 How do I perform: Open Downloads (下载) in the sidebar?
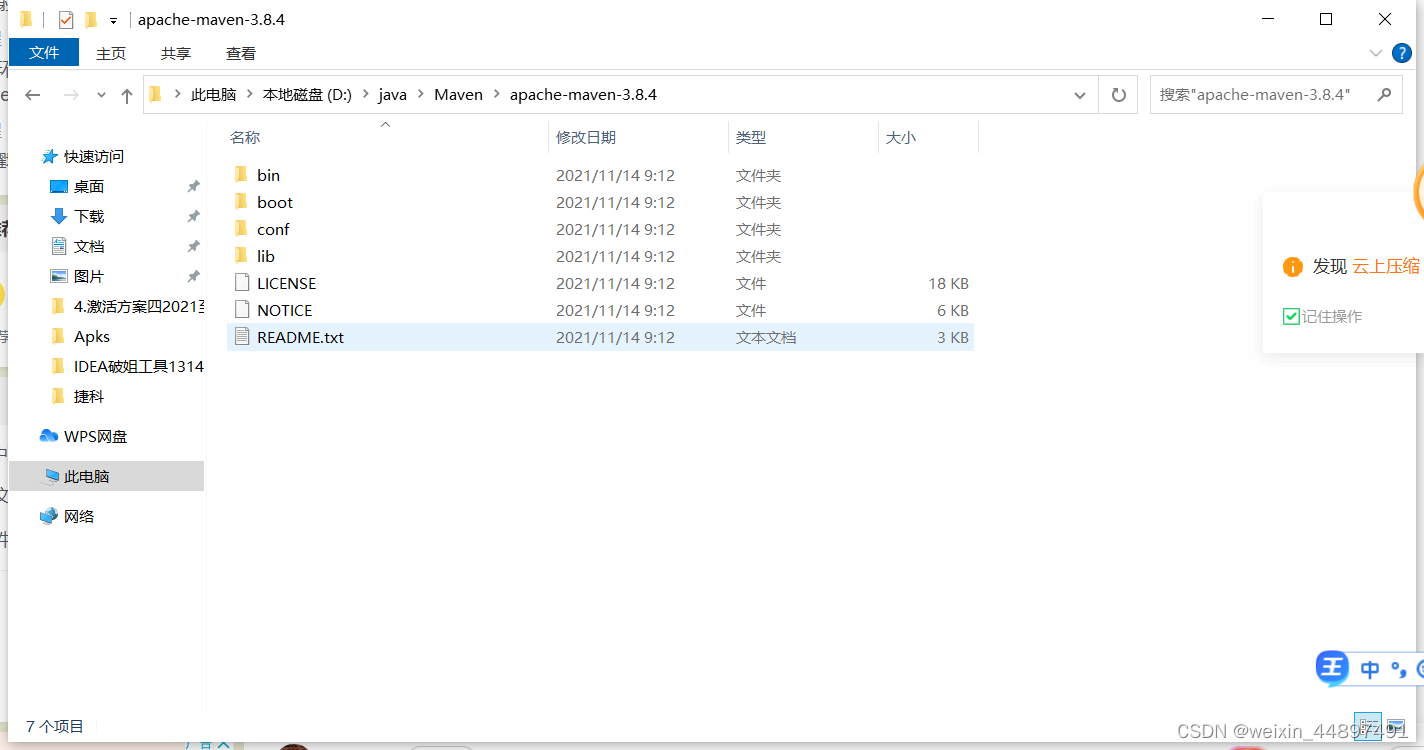[89, 217]
